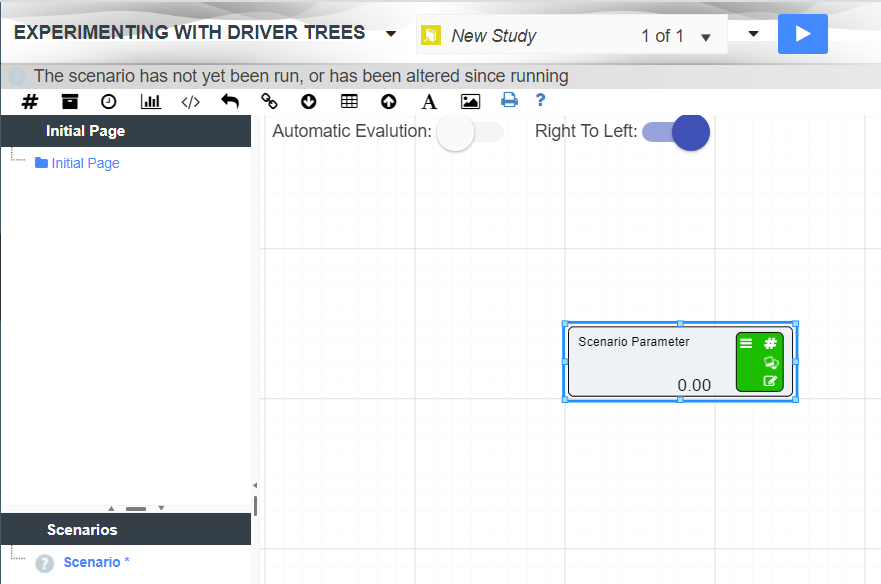
Task: Open the code brackets icon
Action: tap(191, 101)
